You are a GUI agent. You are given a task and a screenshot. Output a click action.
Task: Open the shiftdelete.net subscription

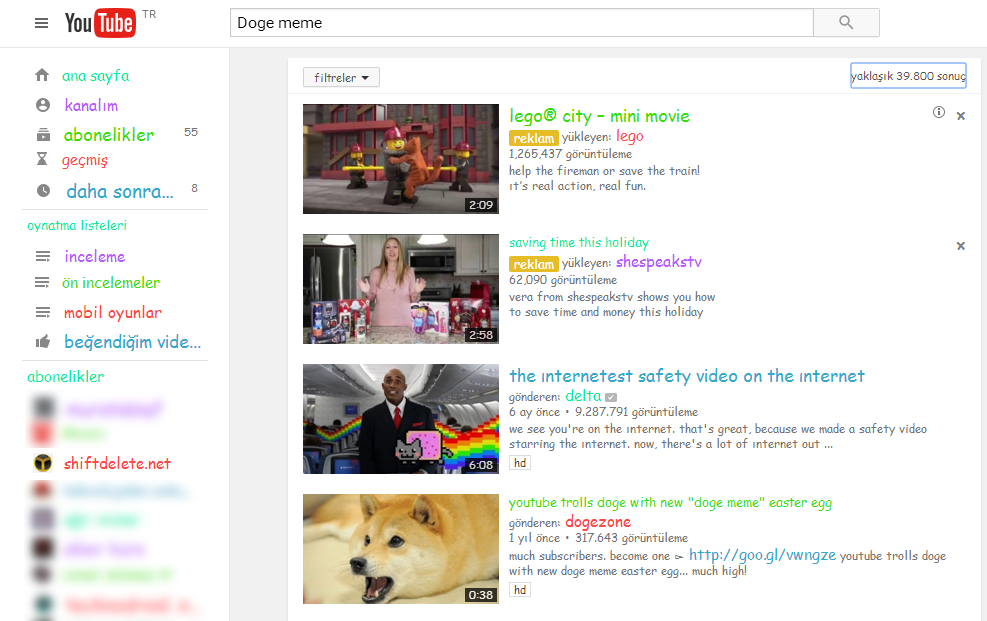(x=117, y=463)
